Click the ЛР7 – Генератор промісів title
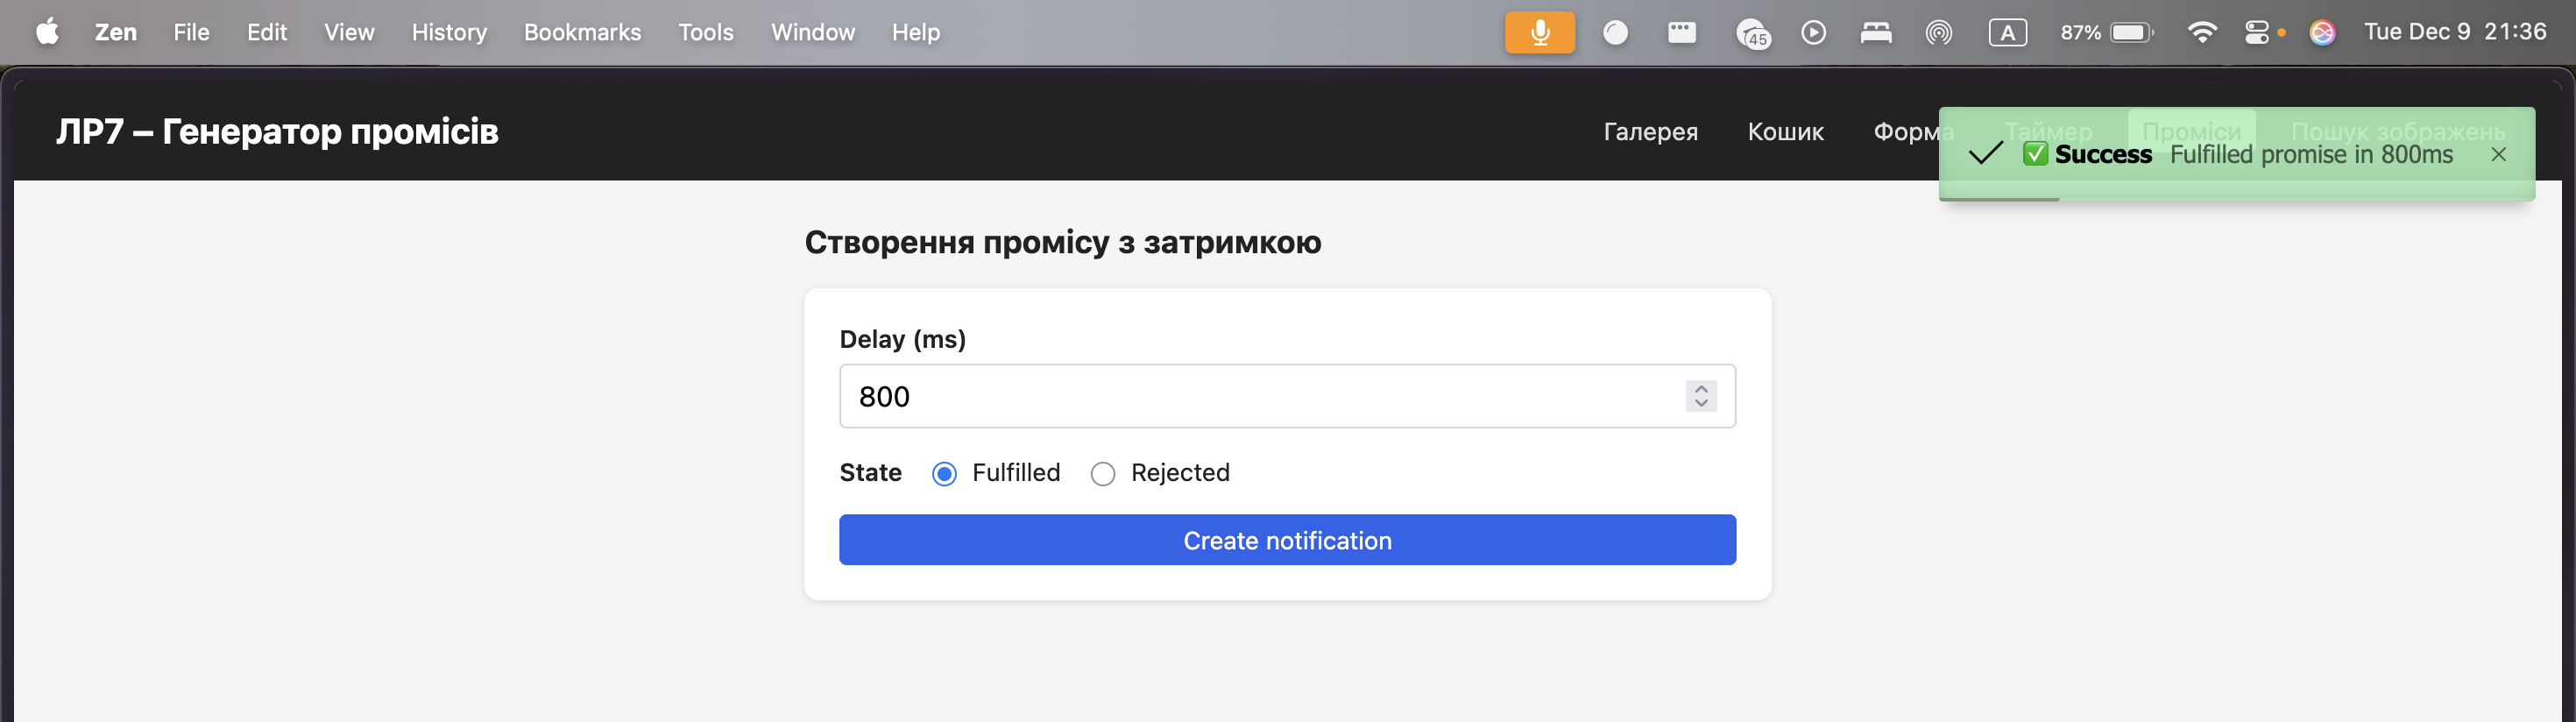Image resolution: width=2576 pixels, height=722 pixels. pos(277,131)
